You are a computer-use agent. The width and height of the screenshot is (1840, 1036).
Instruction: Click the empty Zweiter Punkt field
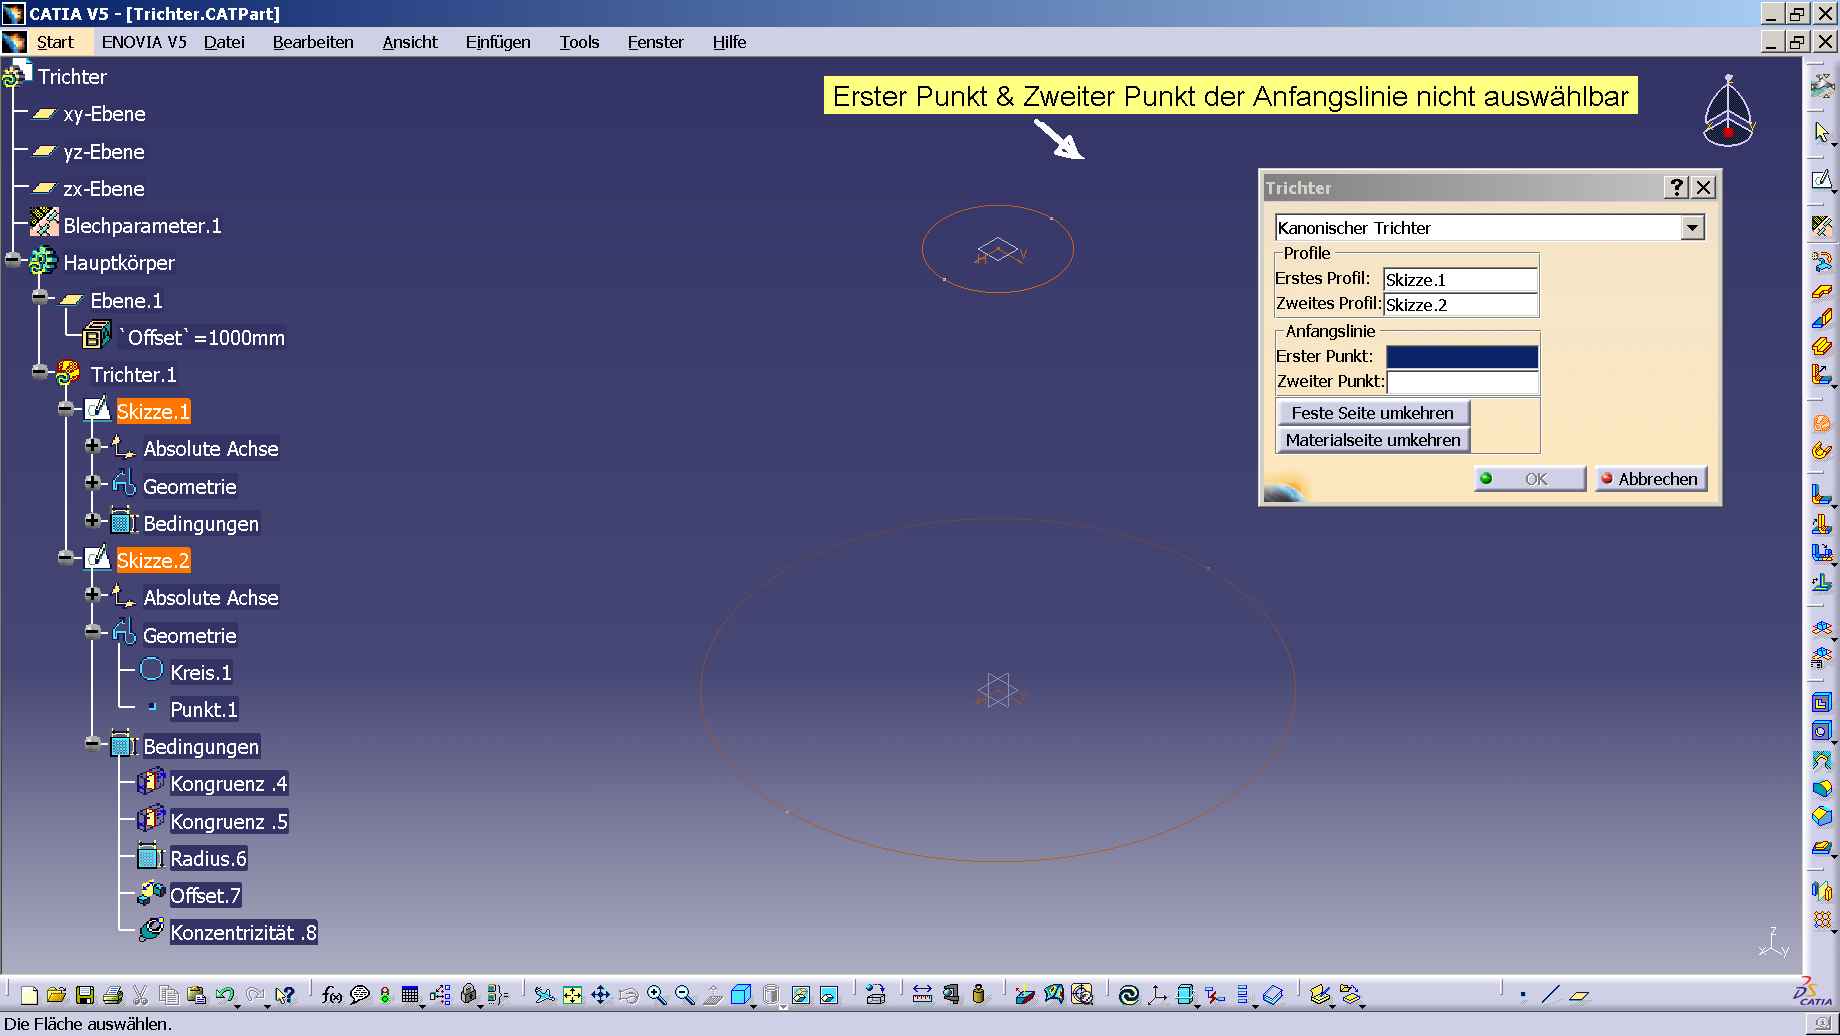(x=1462, y=382)
